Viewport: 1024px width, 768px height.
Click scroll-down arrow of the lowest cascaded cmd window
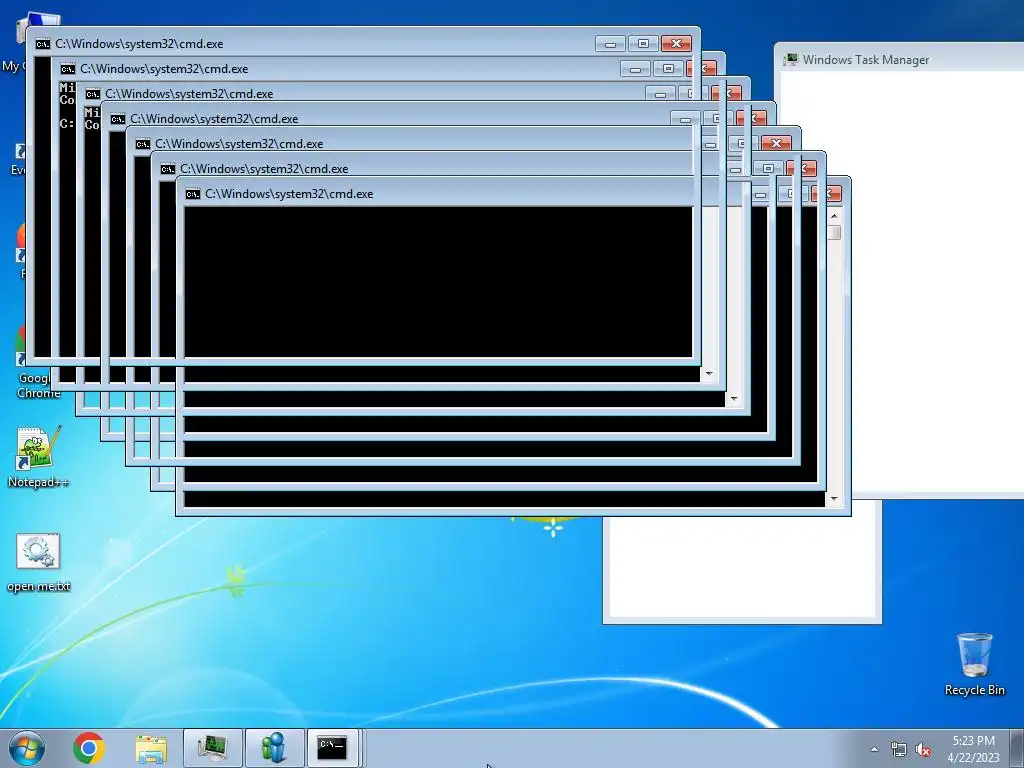point(834,499)
